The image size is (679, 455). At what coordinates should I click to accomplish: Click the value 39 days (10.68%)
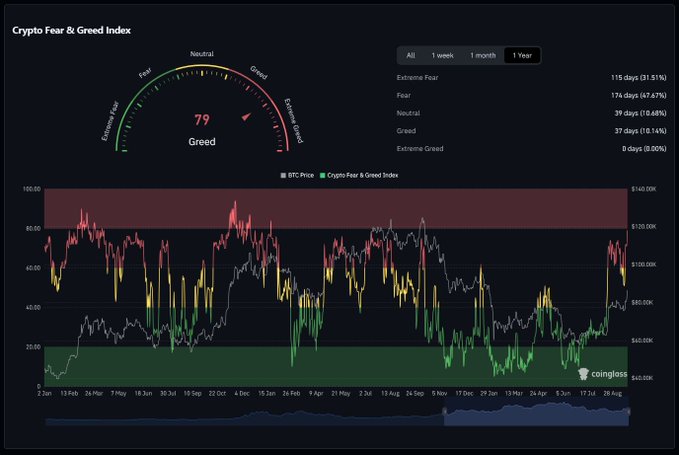[x=640, y=113]
